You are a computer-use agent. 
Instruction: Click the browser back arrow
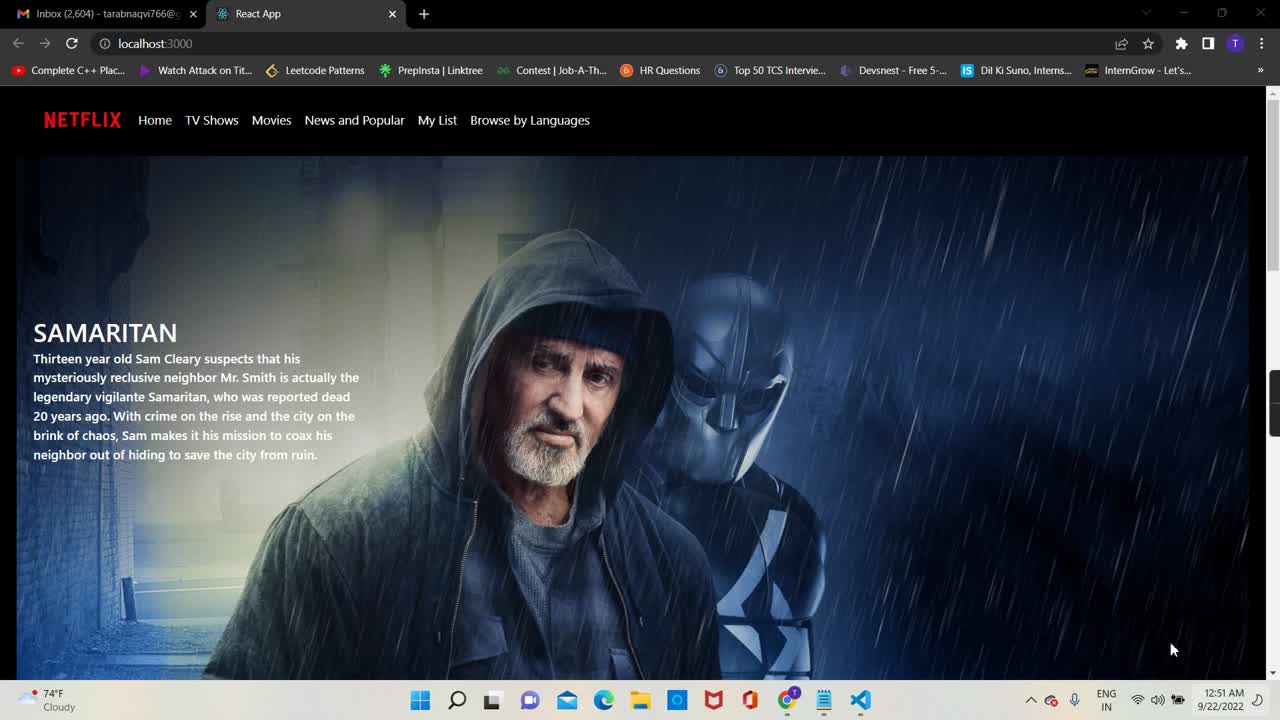tap(18, 43)
